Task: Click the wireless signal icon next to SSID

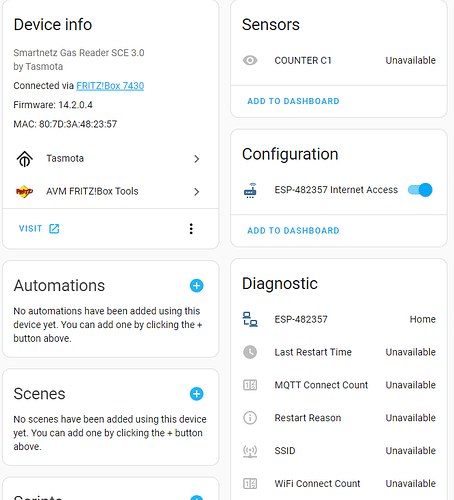Action: pyautogui.click(x=250, y=451)
